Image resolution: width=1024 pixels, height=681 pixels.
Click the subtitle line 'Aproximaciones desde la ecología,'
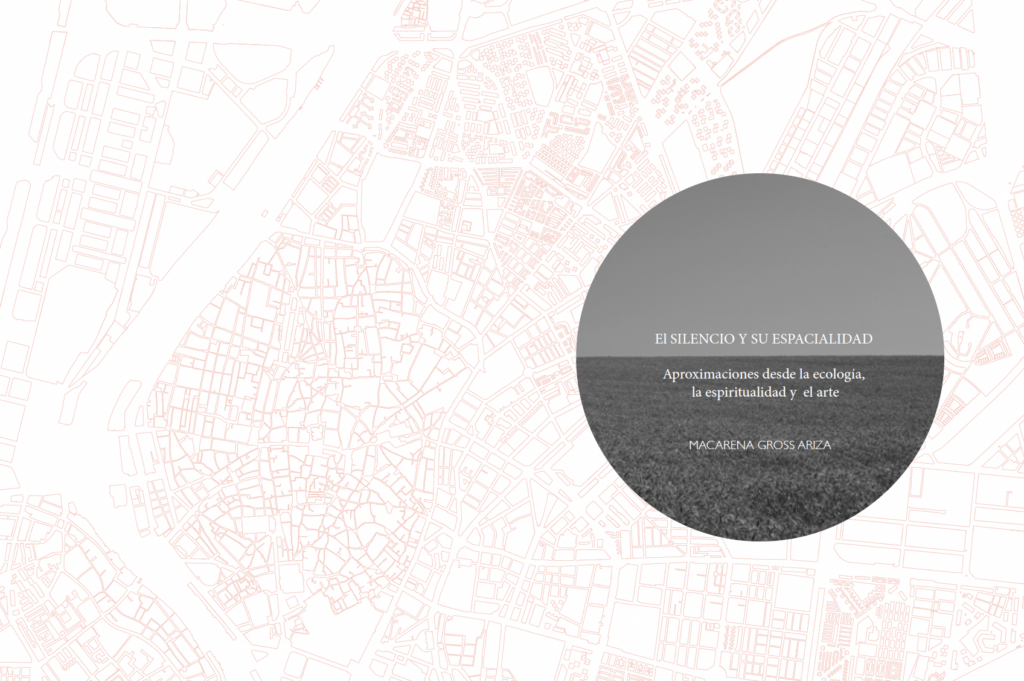tap(764, 375)
